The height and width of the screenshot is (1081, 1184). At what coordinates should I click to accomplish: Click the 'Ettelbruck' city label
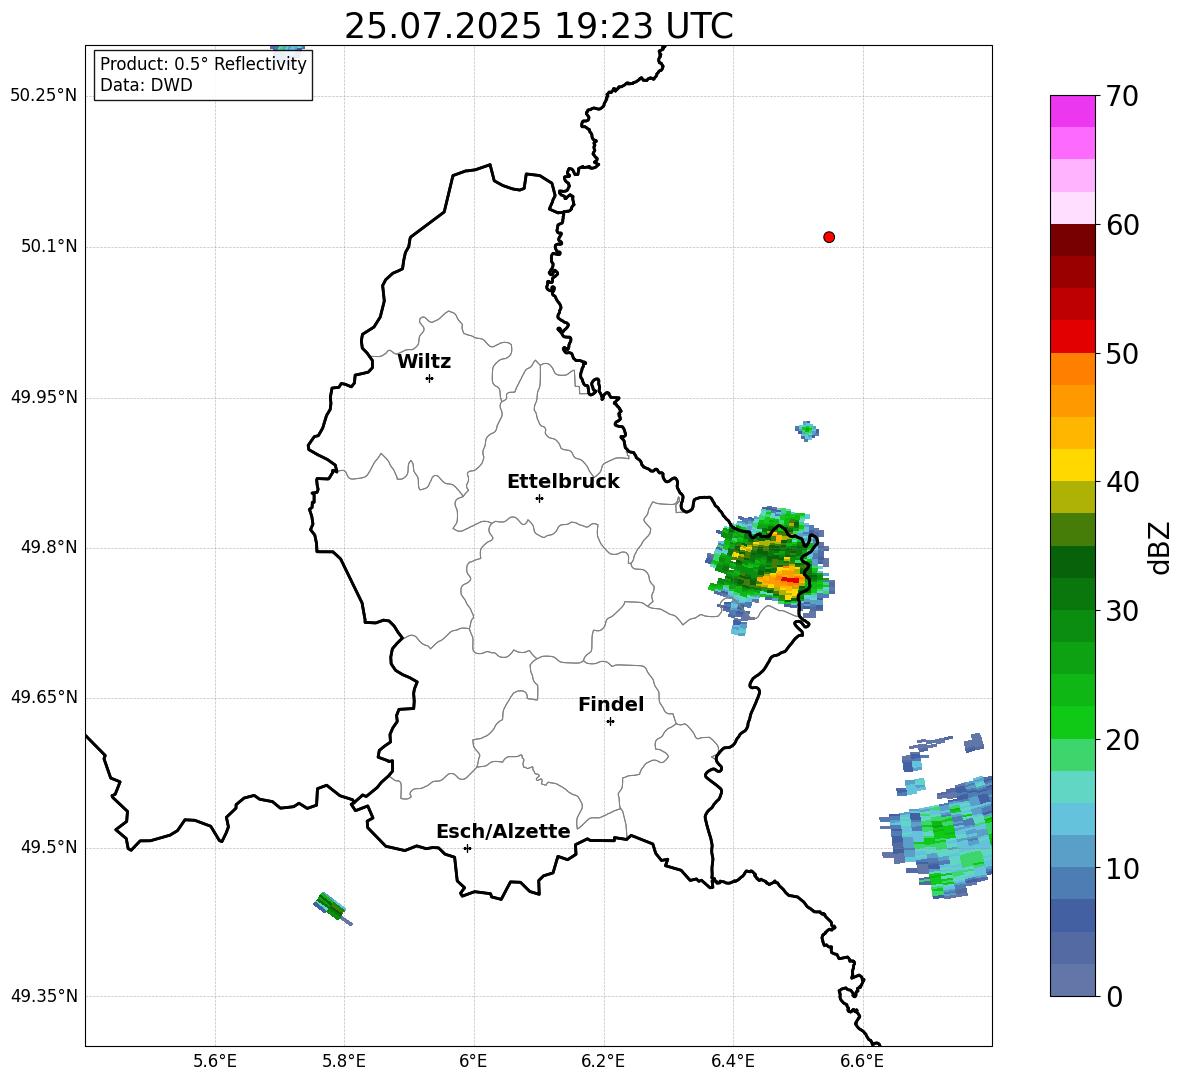[x=563, y=482]
